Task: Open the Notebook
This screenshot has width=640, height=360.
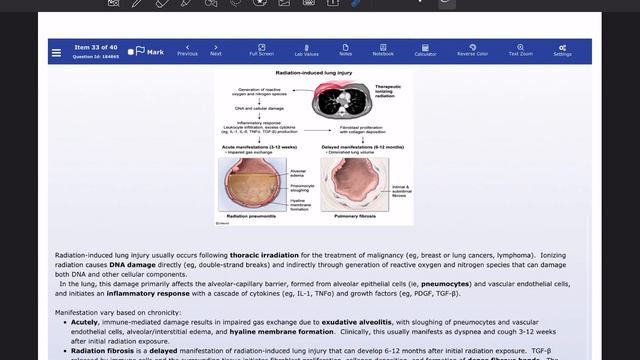Action: click(383, 51)
